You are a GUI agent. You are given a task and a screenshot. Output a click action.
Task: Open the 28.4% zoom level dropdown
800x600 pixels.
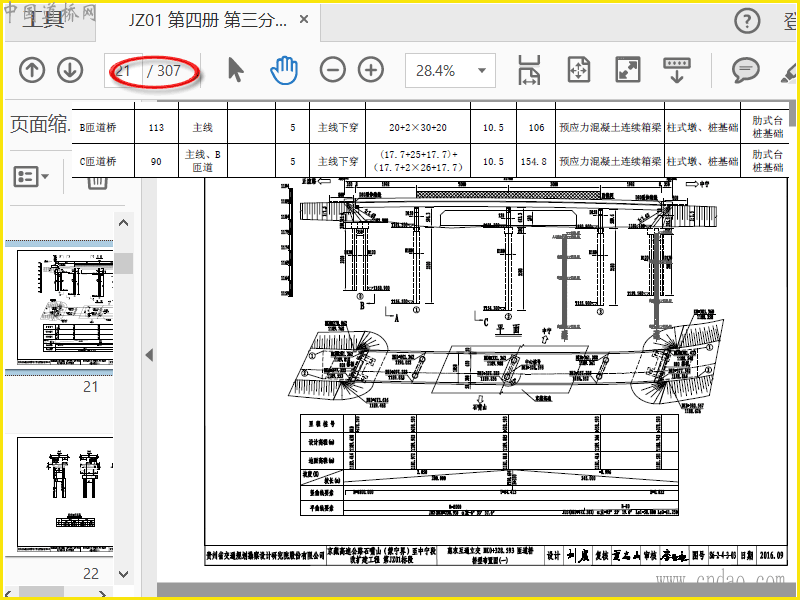point(484,71)
